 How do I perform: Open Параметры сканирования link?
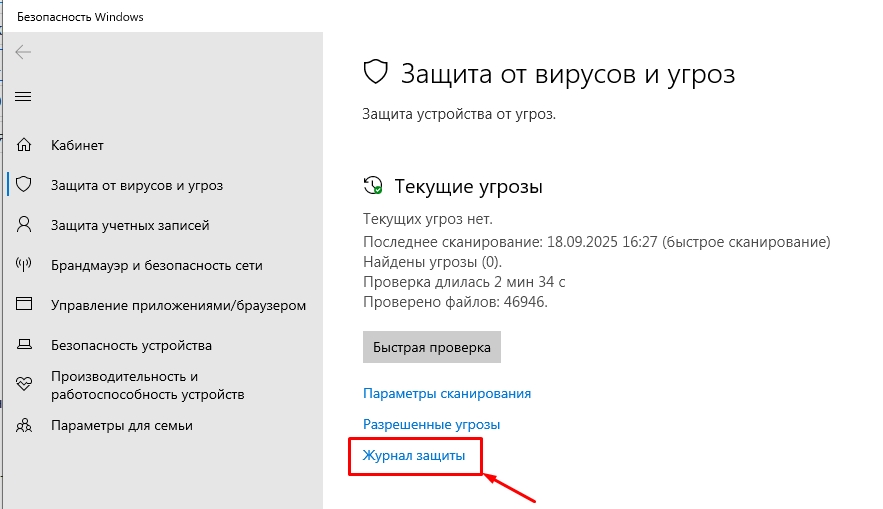pyautogui.click(x=446, y=394)
